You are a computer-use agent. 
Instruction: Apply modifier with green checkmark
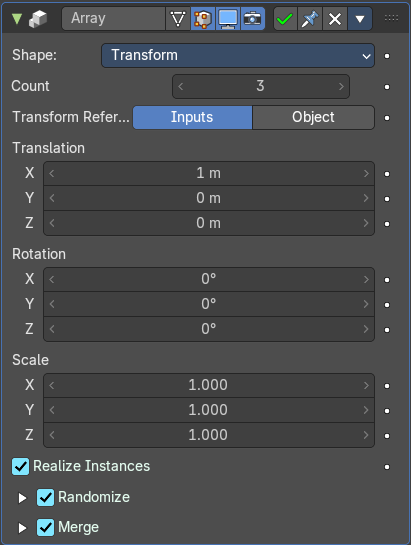click(x=285, y=18)
